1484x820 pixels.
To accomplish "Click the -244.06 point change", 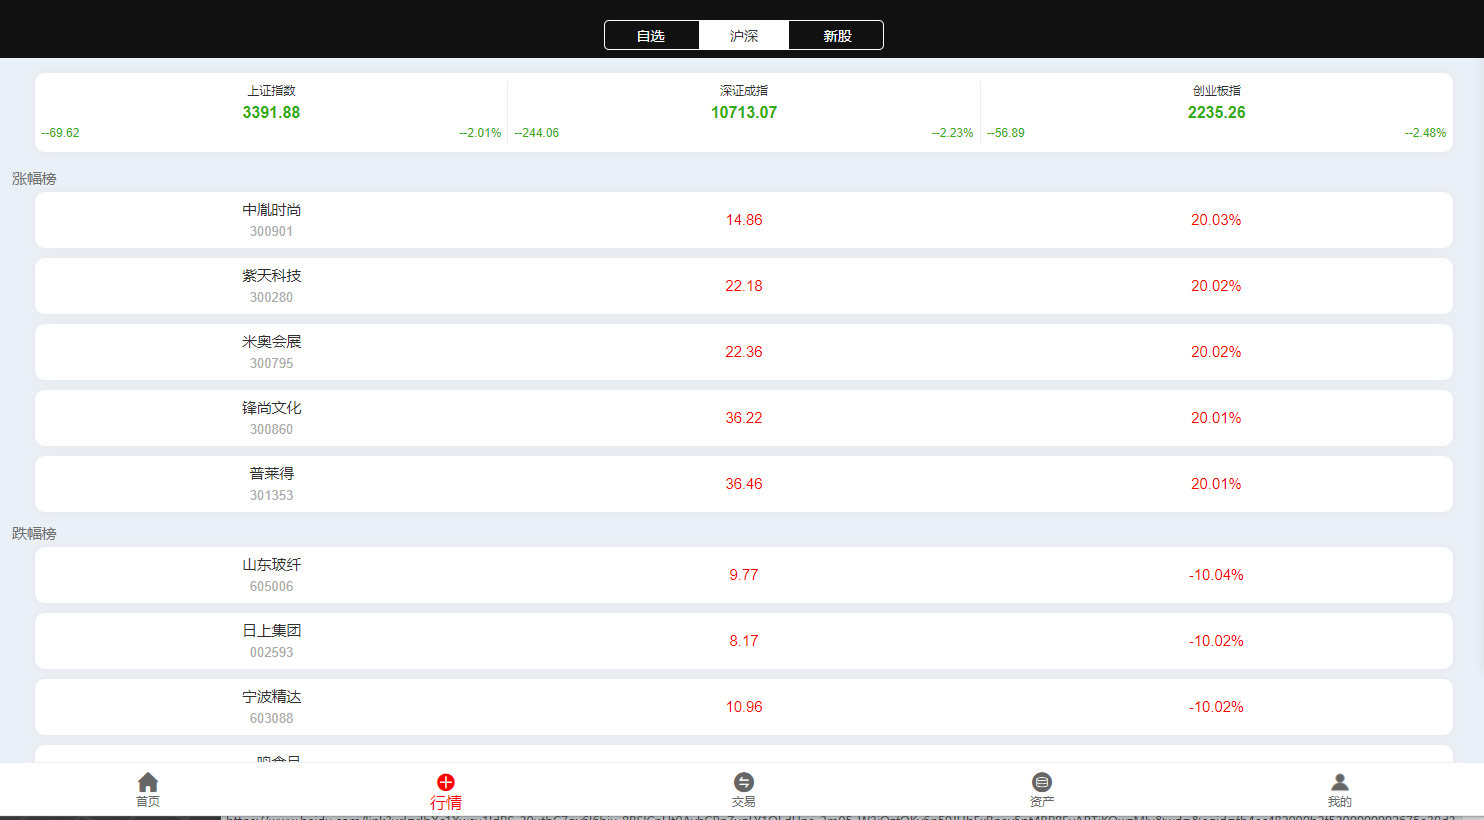I will pyautogui.click(x=537, y=133).
